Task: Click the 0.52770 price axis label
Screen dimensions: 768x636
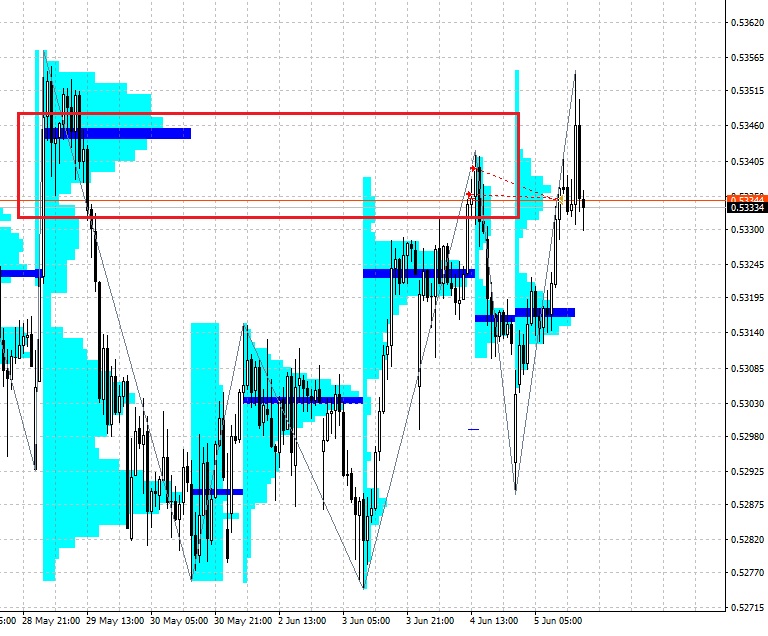Action: click(747, 573)
